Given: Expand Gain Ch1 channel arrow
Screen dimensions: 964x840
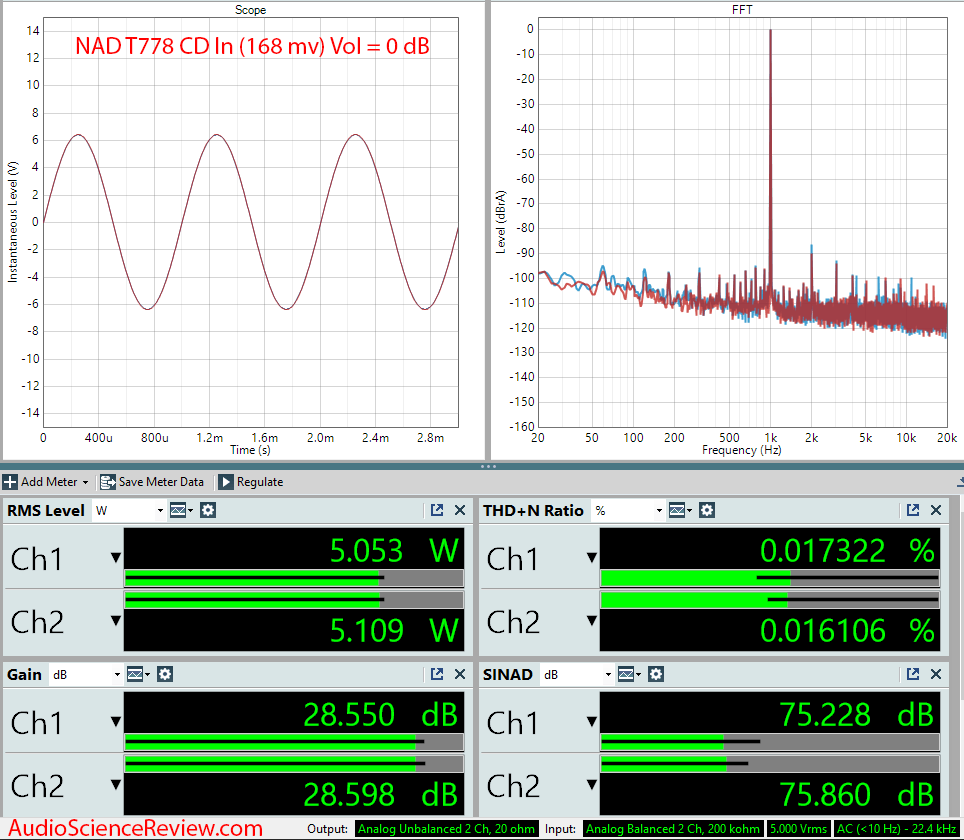Looking at the screenshot, I should click(116, 721).
